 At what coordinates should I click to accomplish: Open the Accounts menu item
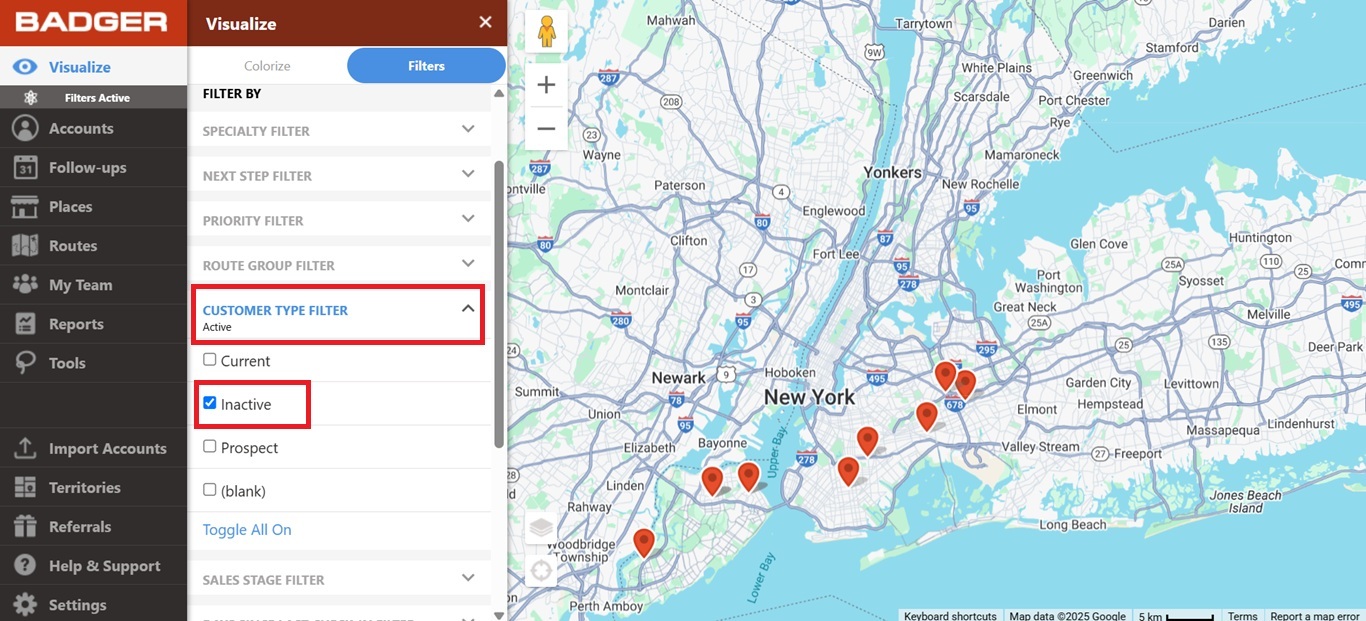(x=93, y=128)
